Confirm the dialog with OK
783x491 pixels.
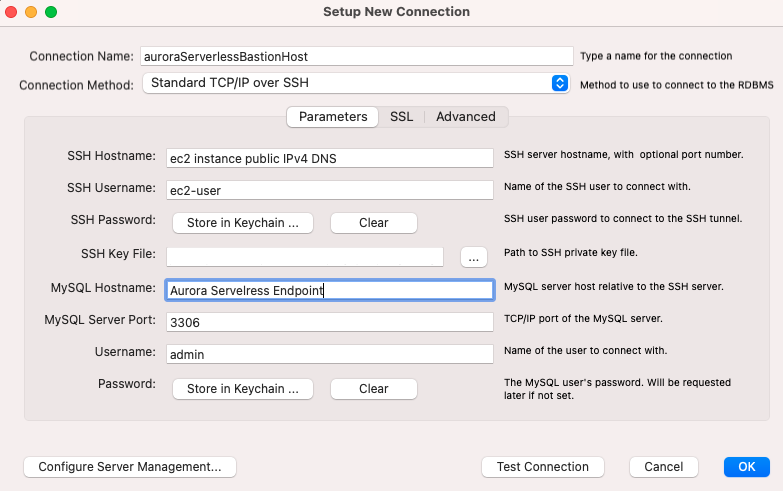[x=747, y=467]
